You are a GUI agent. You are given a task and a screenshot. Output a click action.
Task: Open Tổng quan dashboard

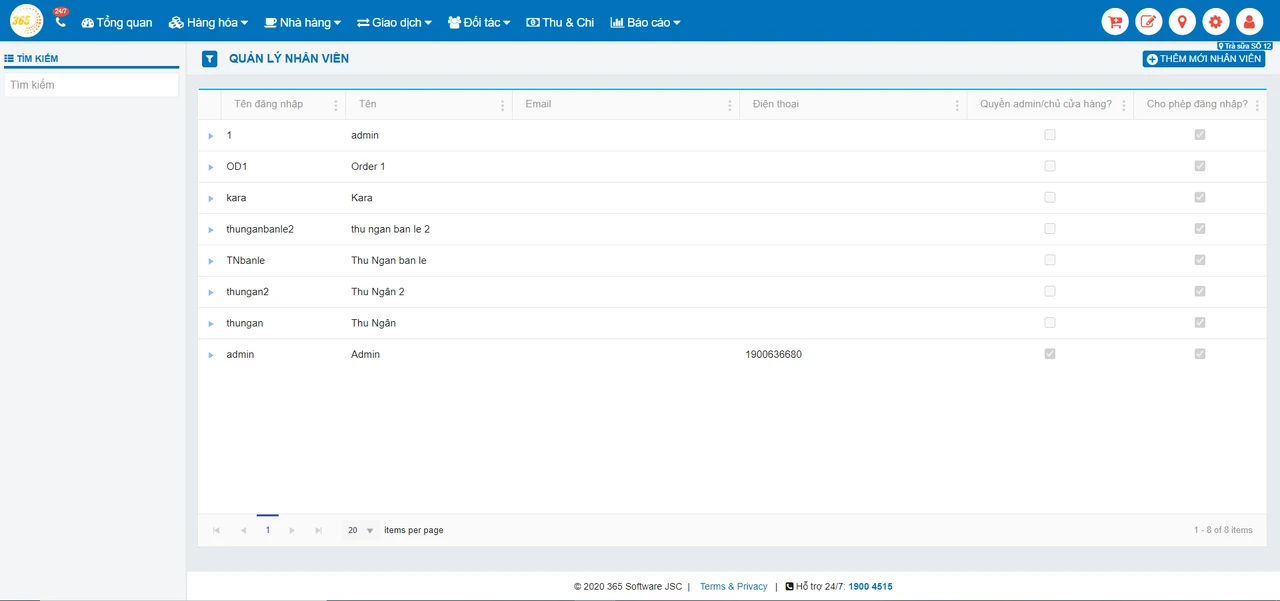(117, 22)
